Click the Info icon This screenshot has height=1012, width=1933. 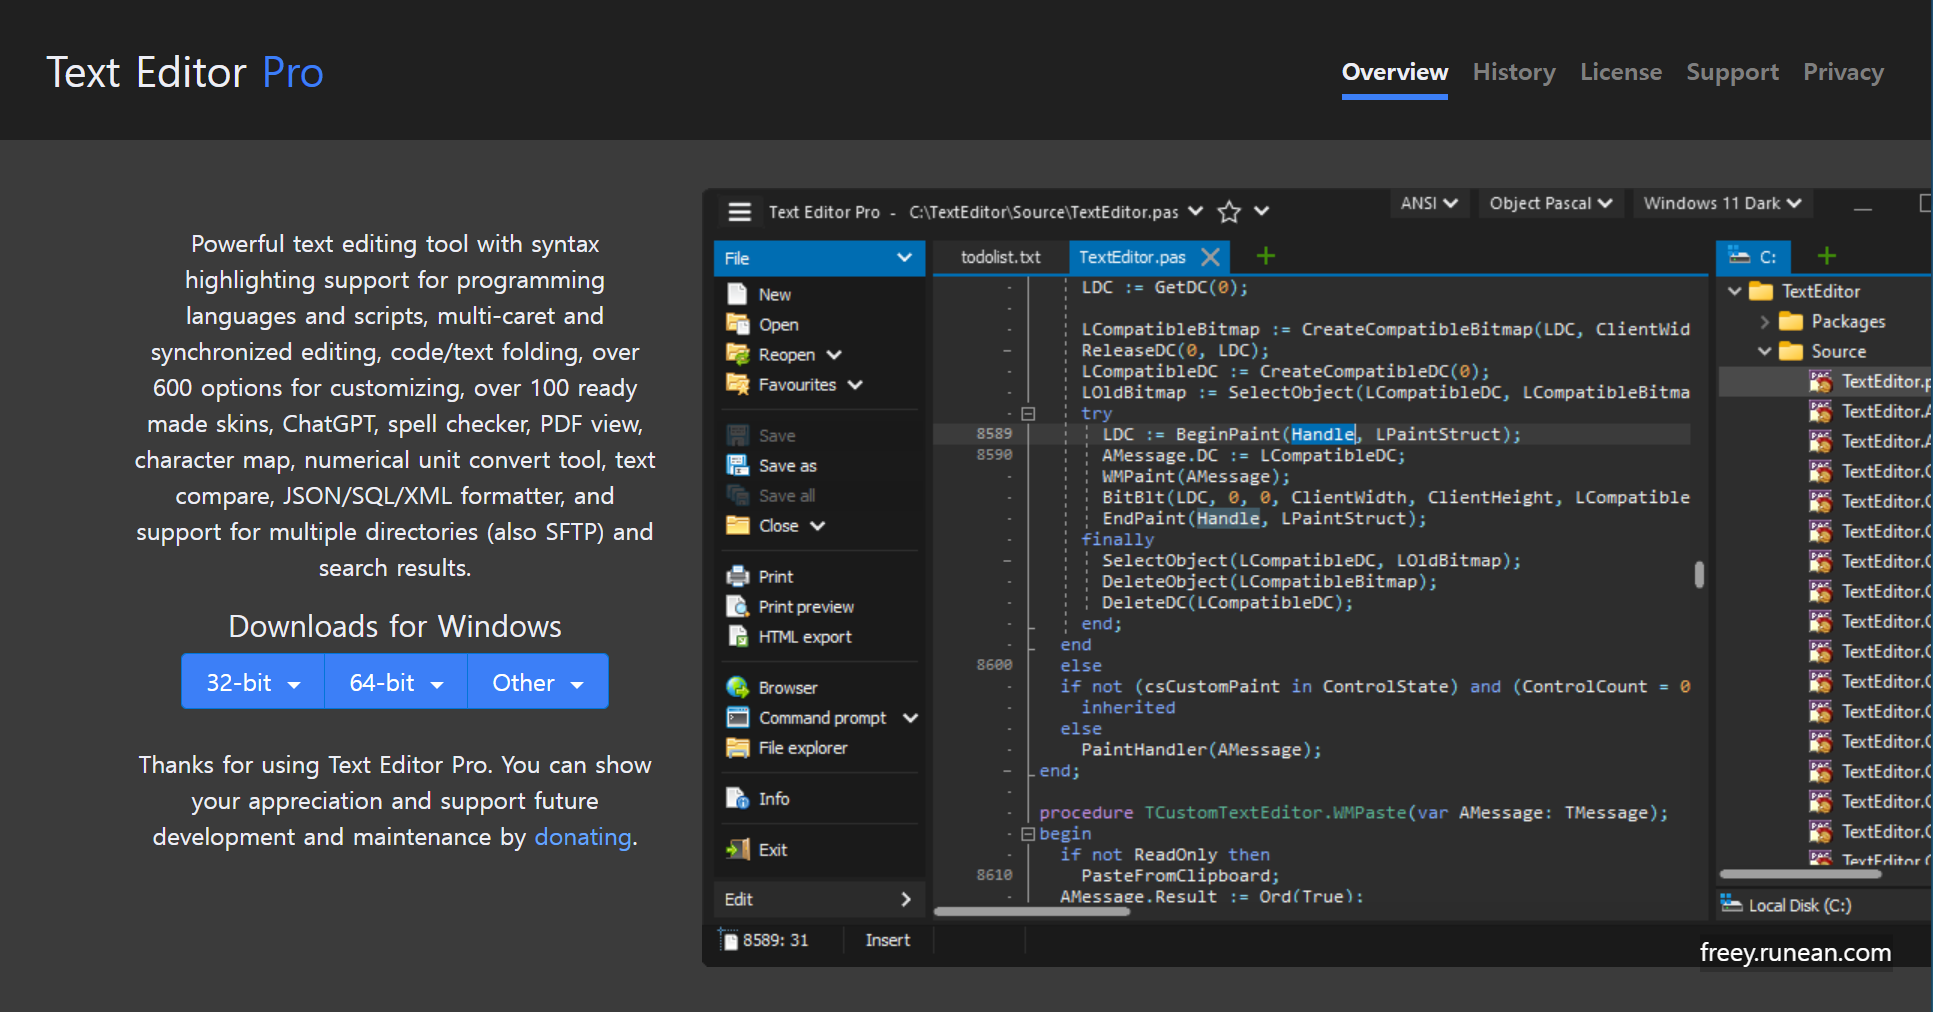tap(738, 798)
